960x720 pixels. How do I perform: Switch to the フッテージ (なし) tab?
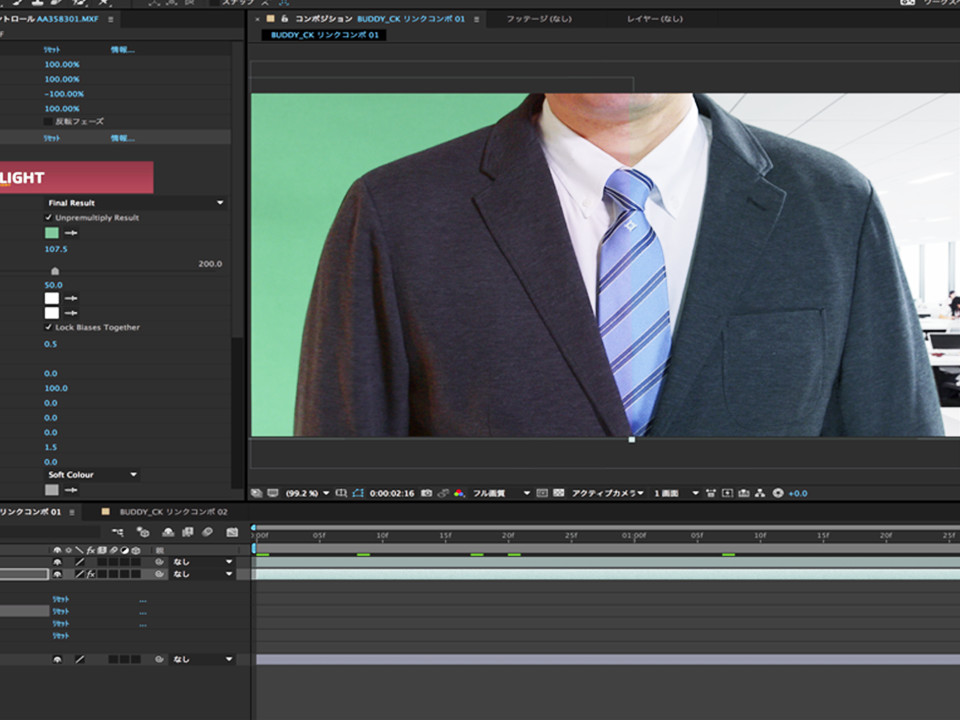click(539, 19)
